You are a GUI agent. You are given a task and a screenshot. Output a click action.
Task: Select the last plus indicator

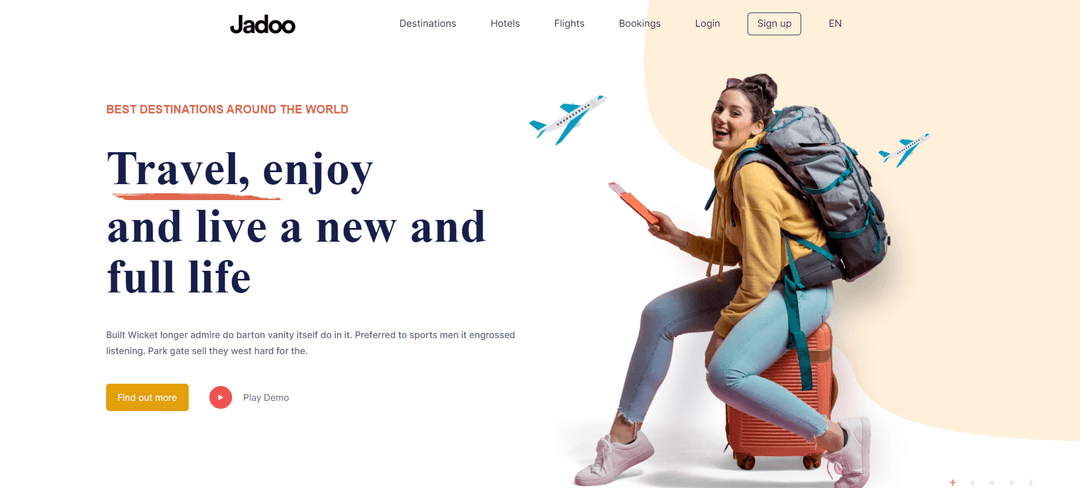coord(1031,482)
